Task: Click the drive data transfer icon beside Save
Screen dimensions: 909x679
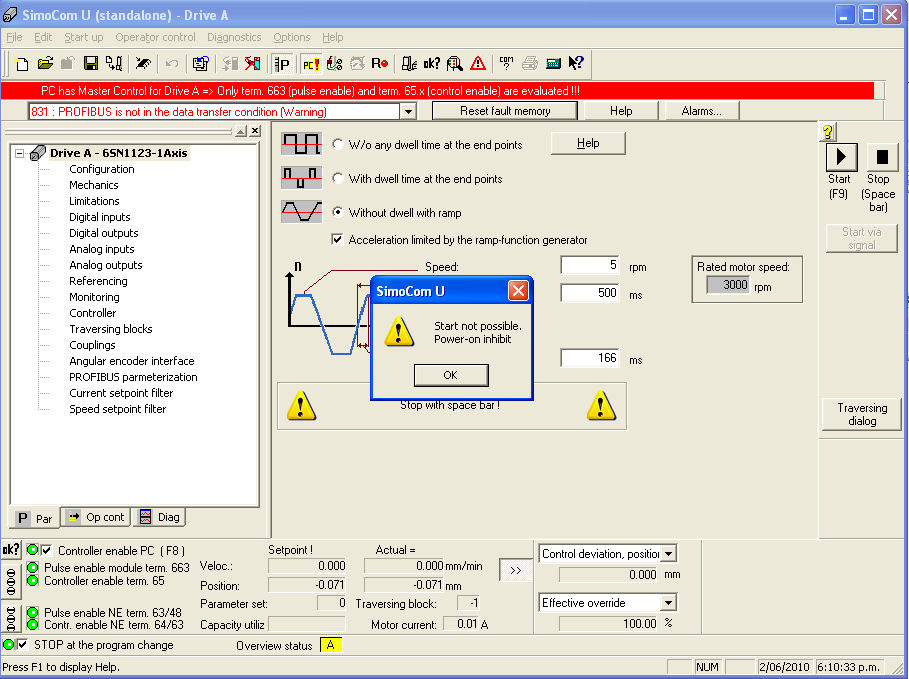Action: click(114, 63)
